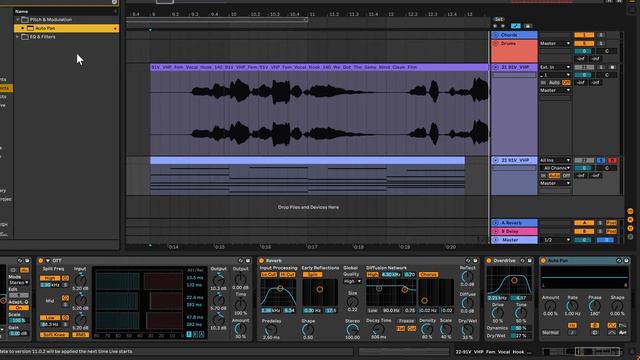Toggle the A Reverb Post button
640x360 pixels.
[611, 223]
